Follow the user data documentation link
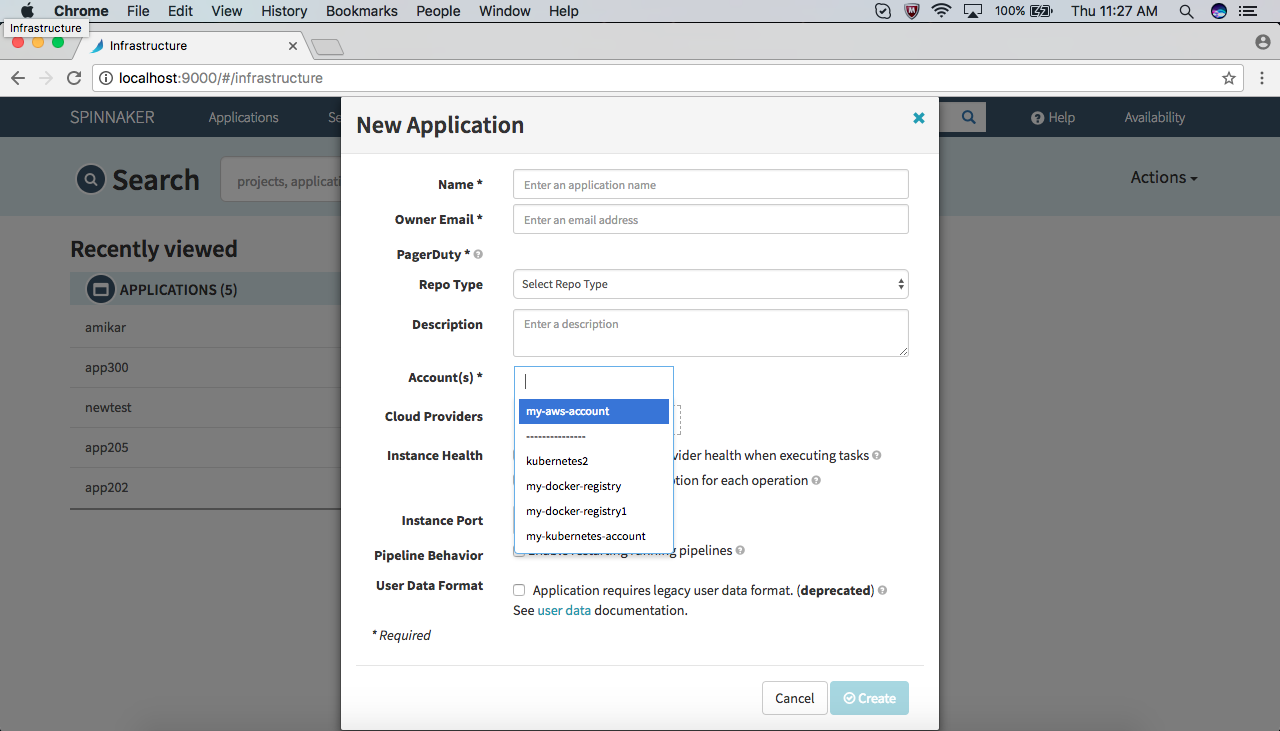The width and height of the screenshot is (1280, 731). 564,610
